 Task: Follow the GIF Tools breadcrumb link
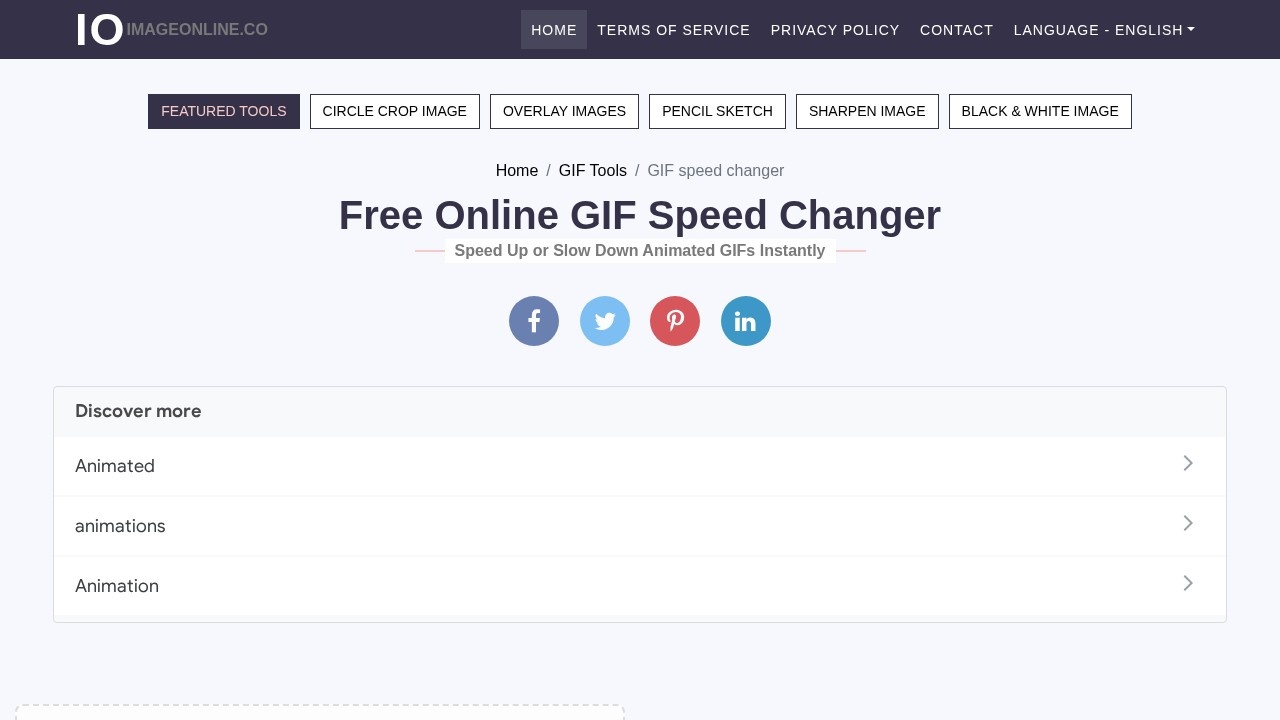tap(592, 171)
